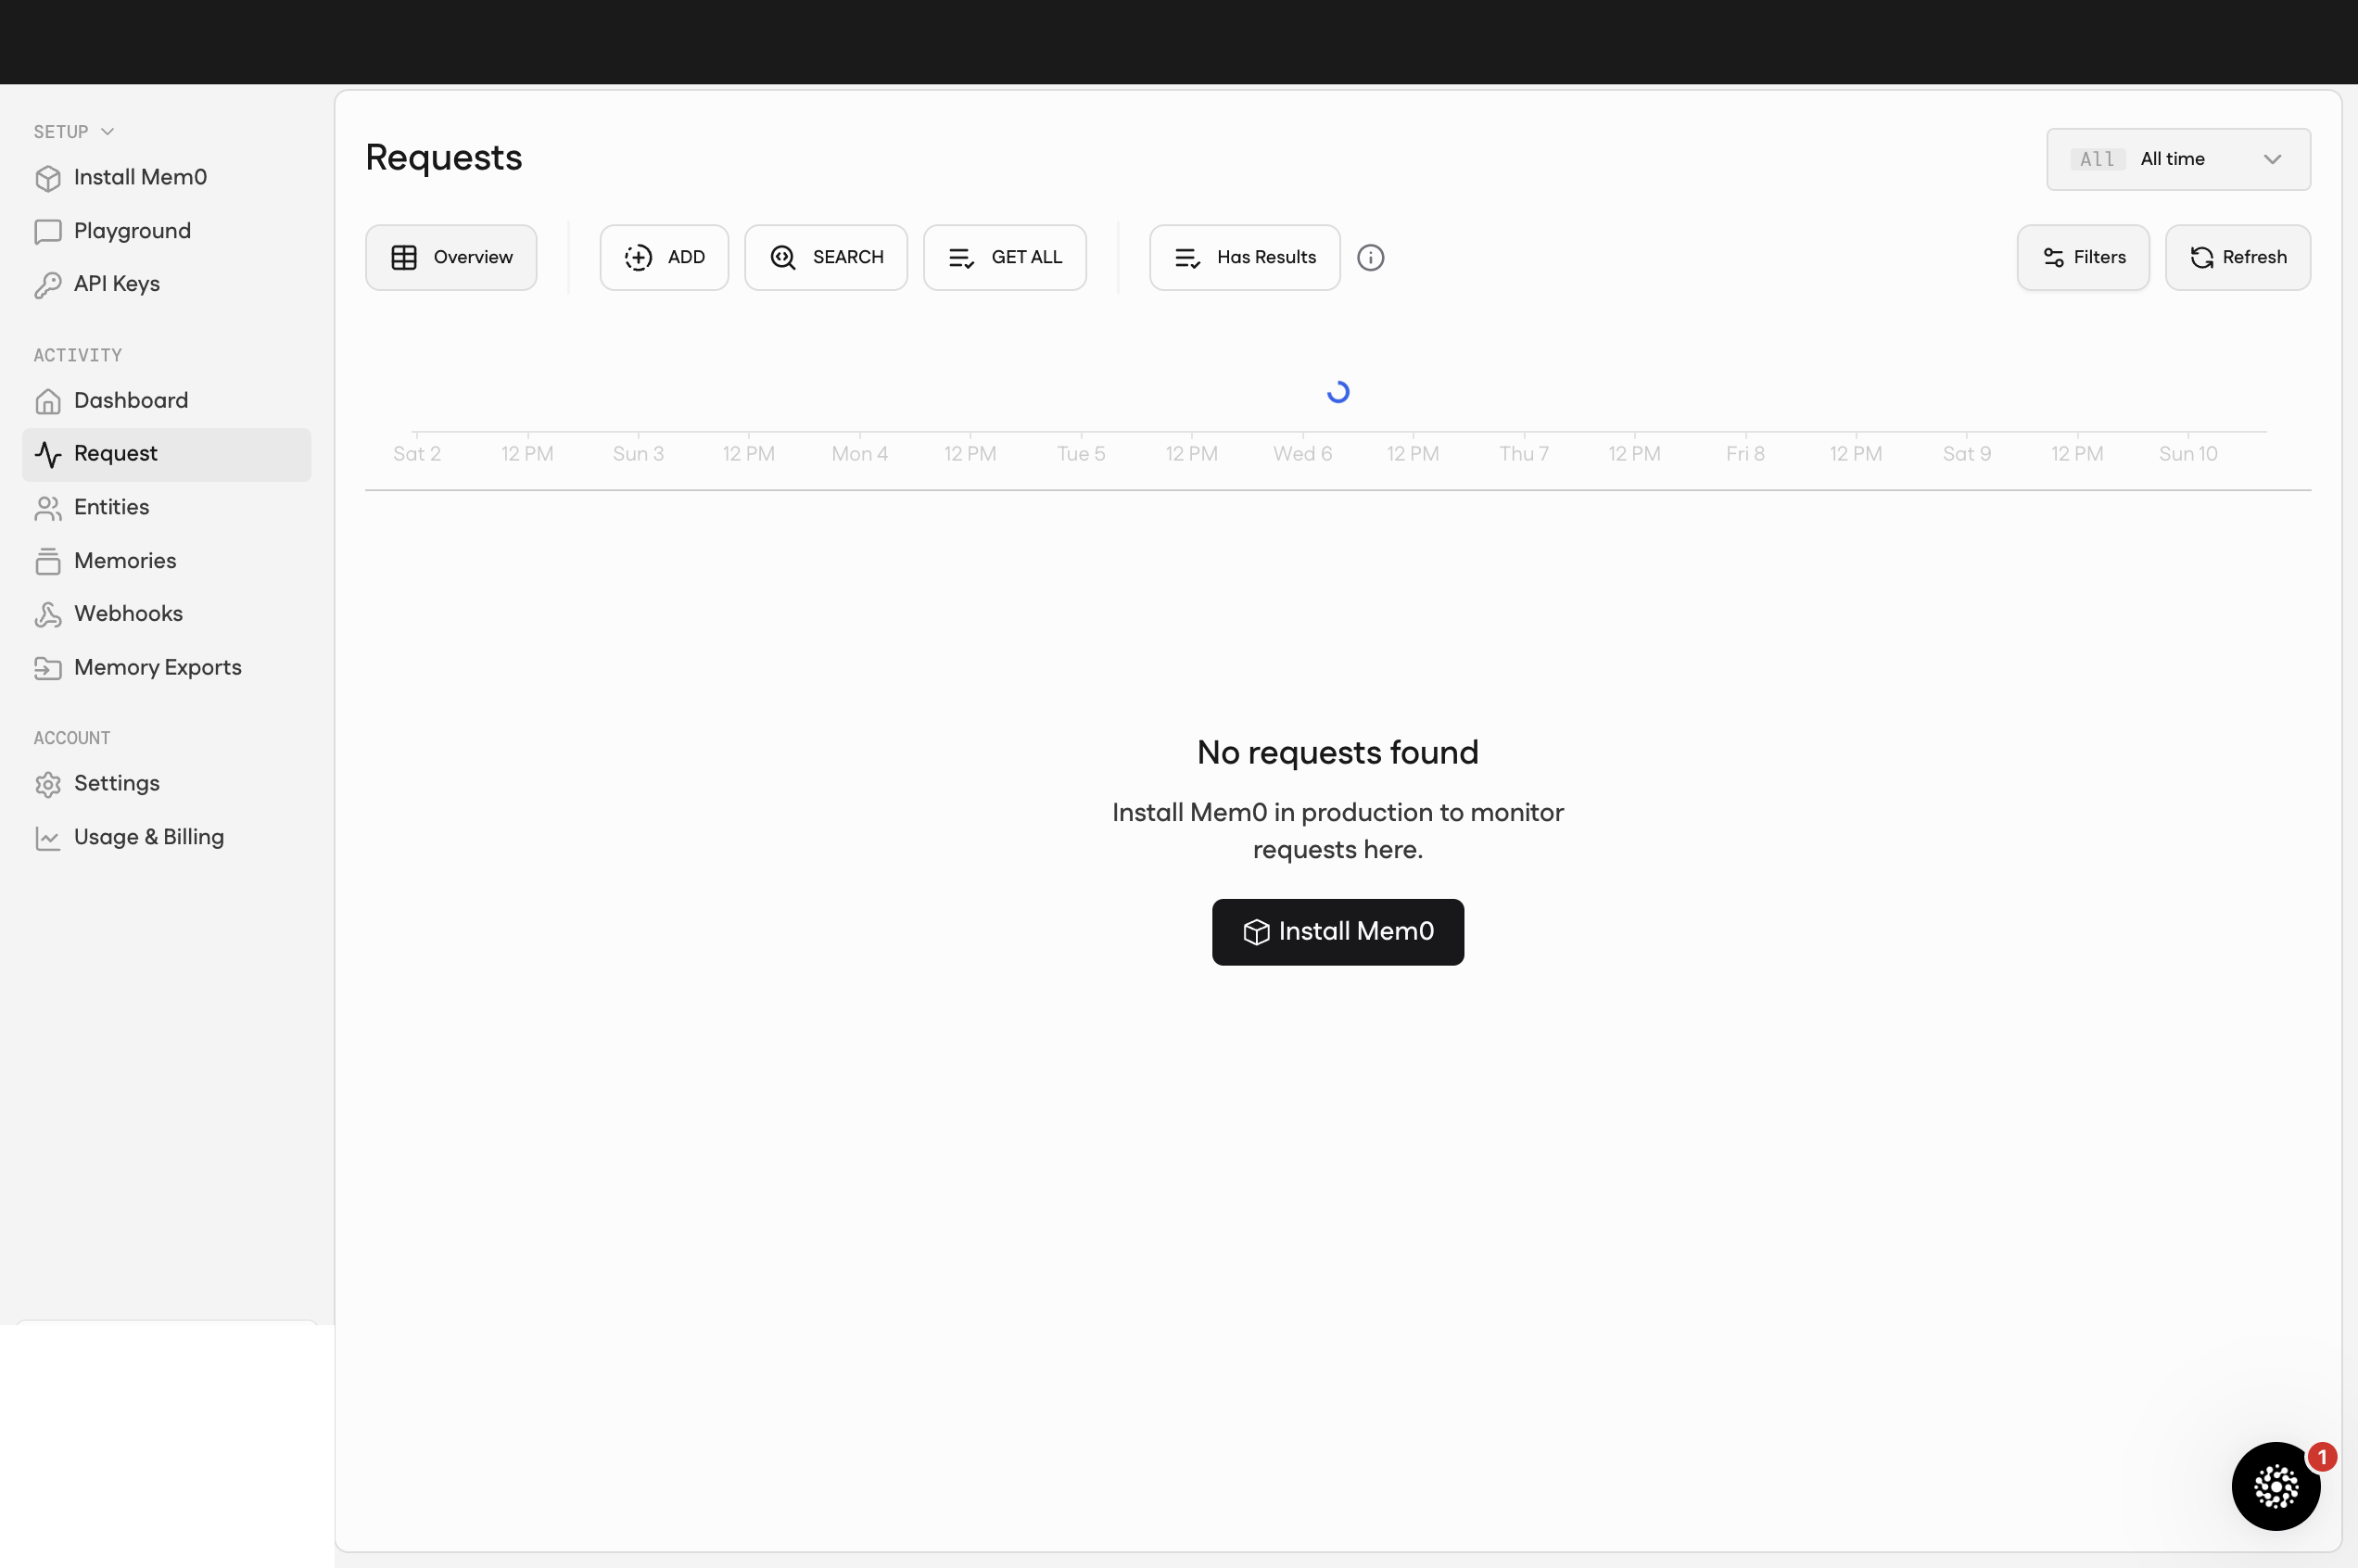Click the SEARCH magnifier icon
Viewport: 2358px width, 1568px height.
pos(783,258)
